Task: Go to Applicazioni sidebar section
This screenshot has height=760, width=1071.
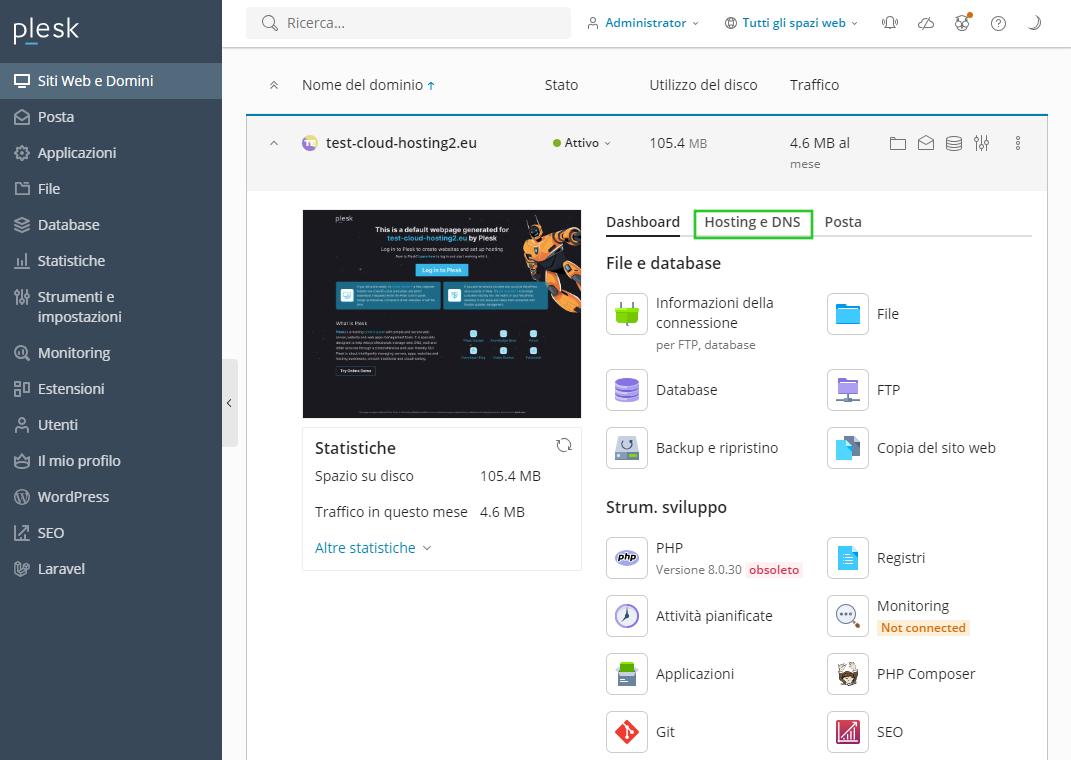Action: 111,153
